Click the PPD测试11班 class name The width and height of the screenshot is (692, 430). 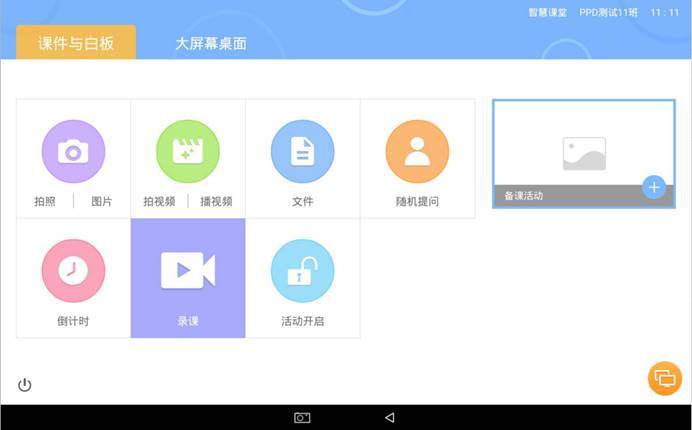(x=609, y=12)
